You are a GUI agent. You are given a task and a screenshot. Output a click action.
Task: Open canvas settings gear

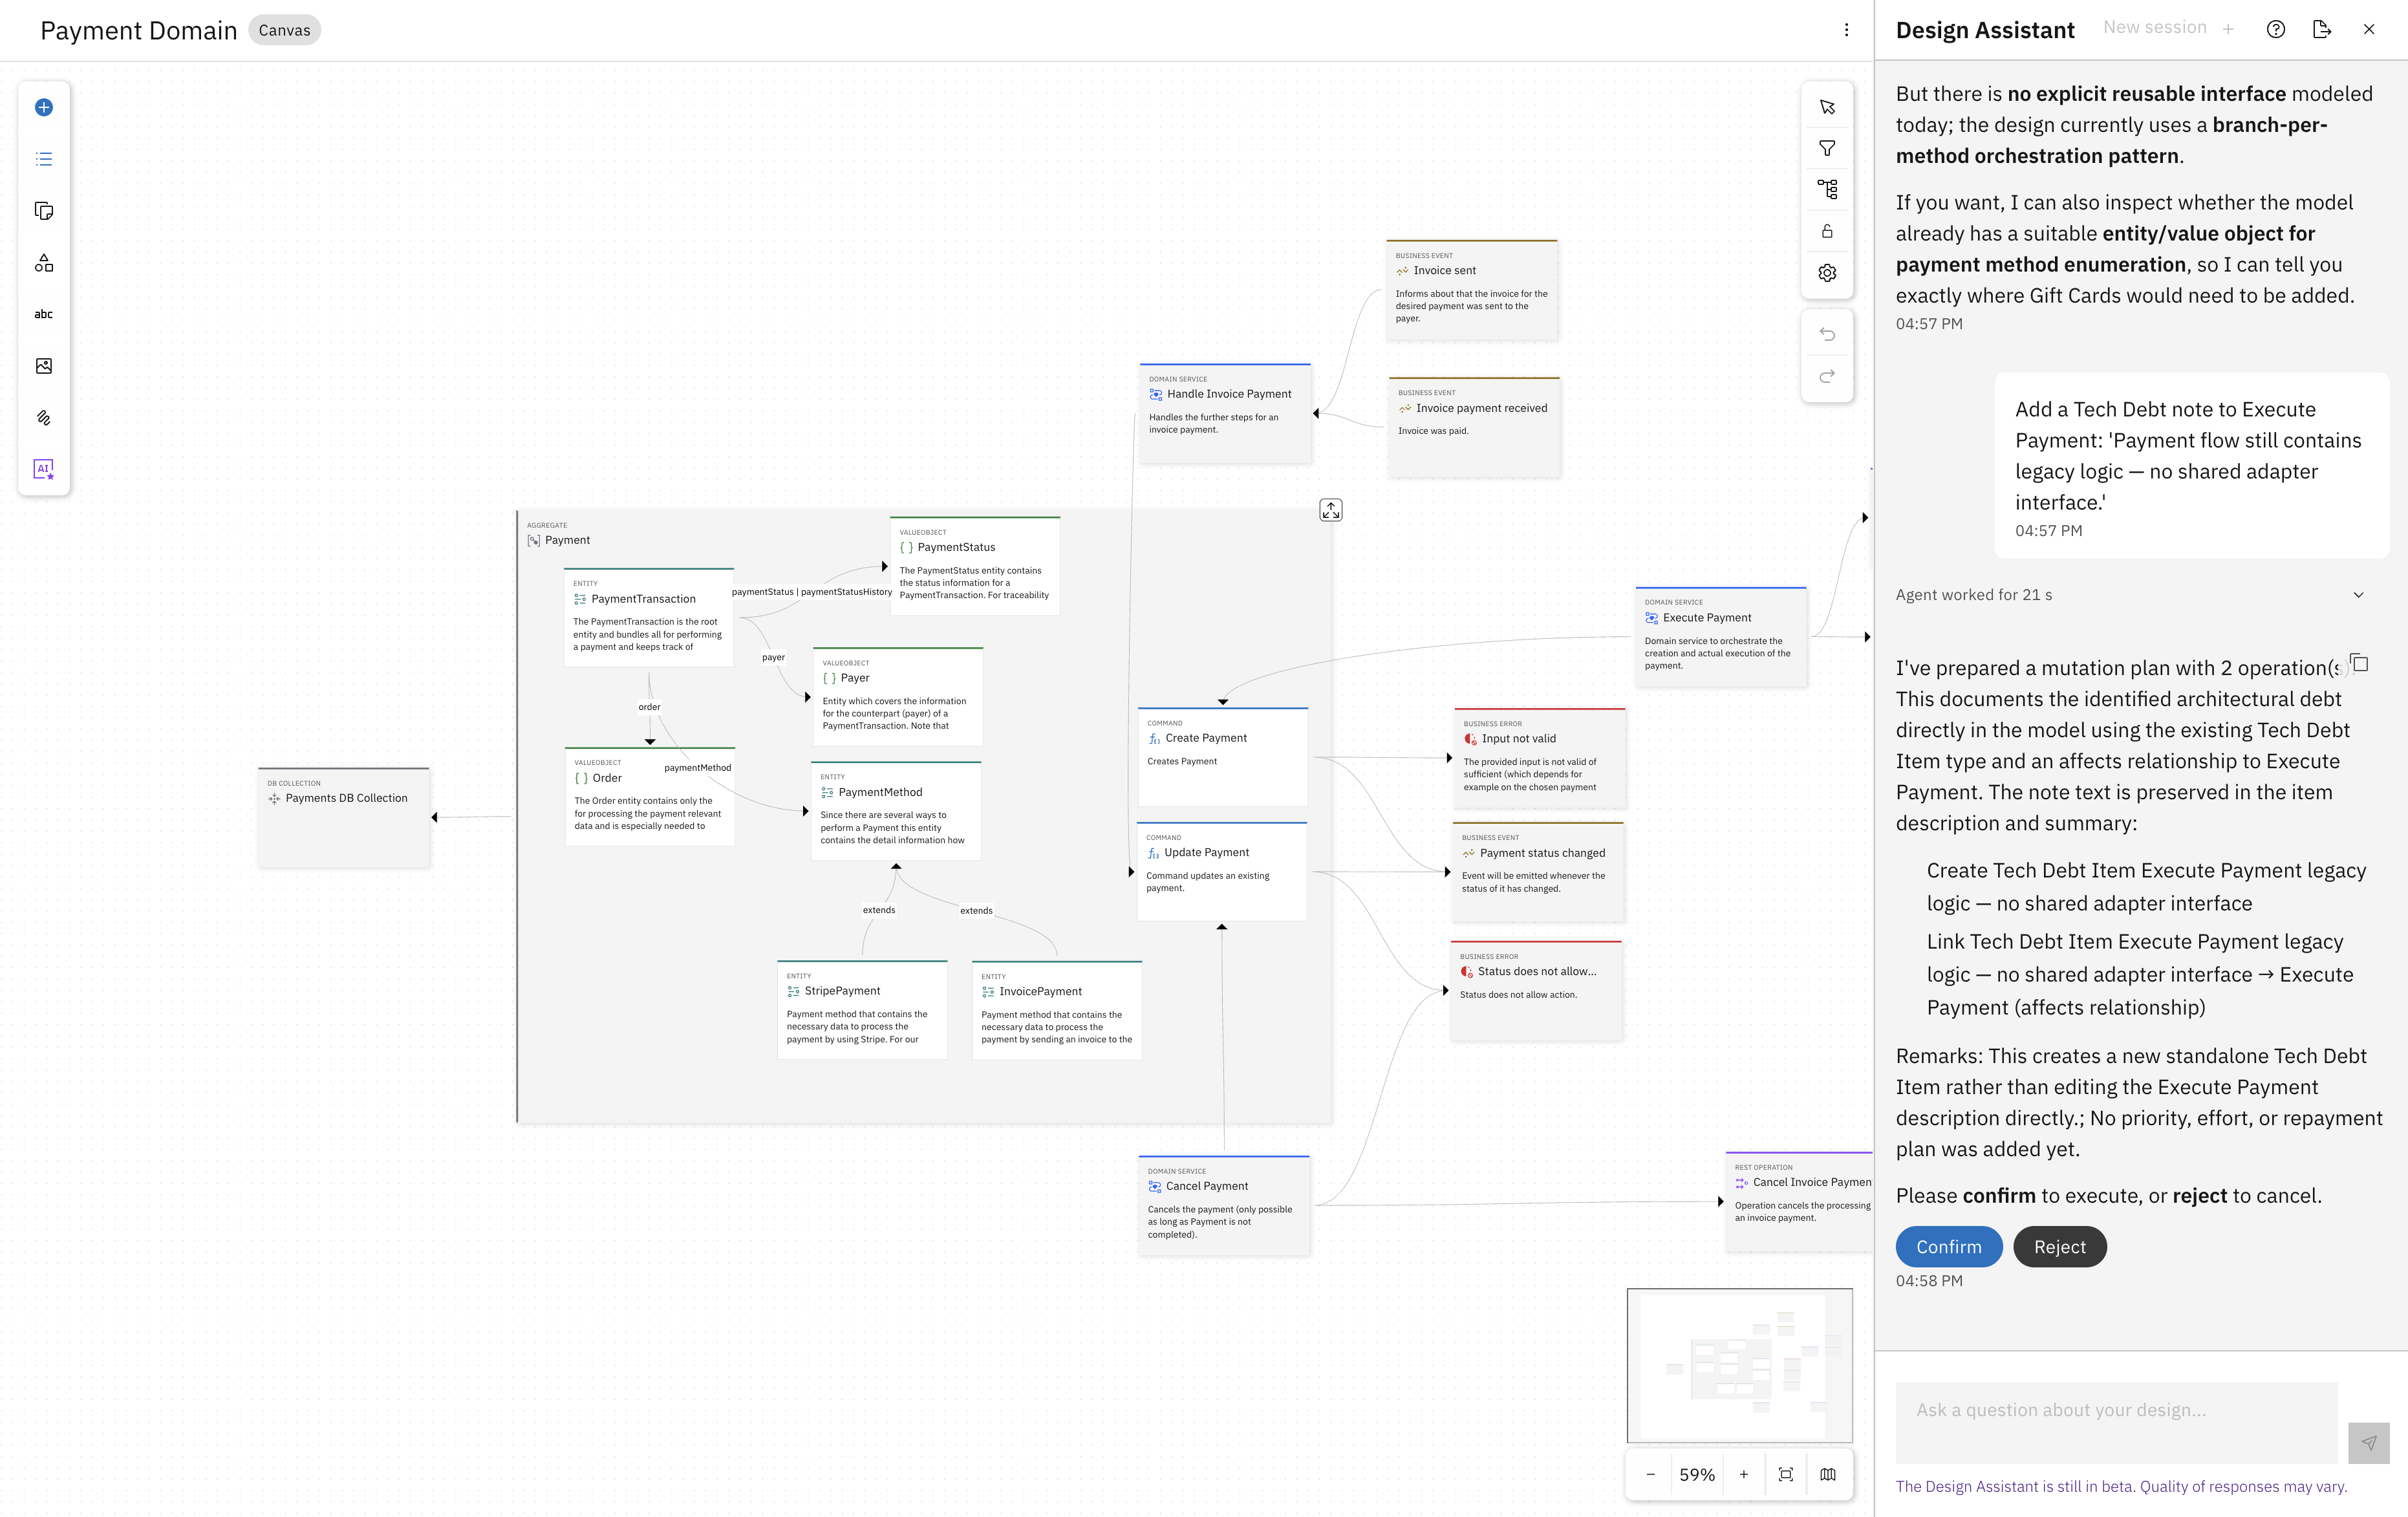1827,273
